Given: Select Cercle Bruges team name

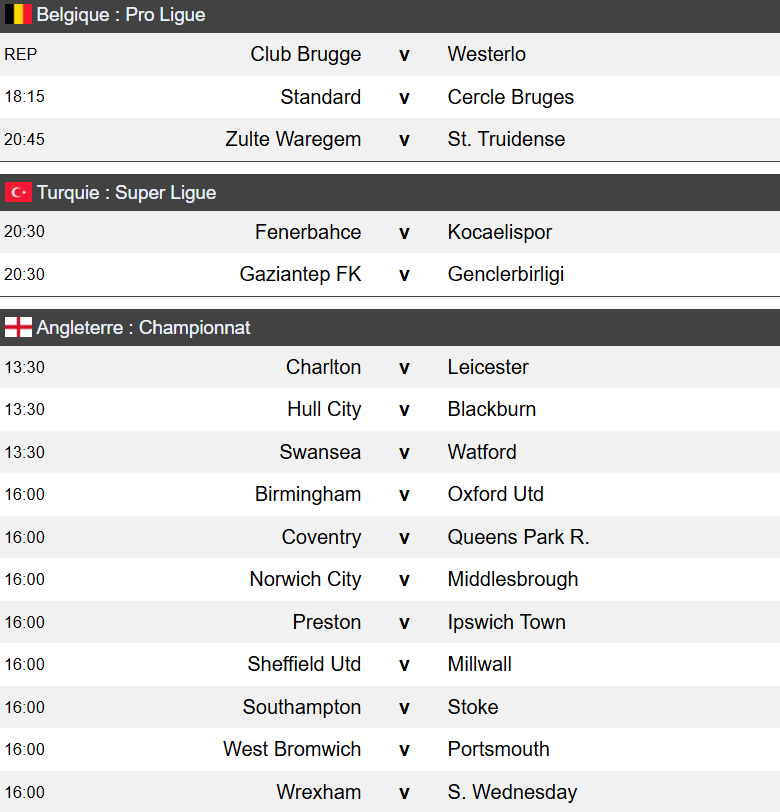Looking at the screenshot, I should [510, 97].
